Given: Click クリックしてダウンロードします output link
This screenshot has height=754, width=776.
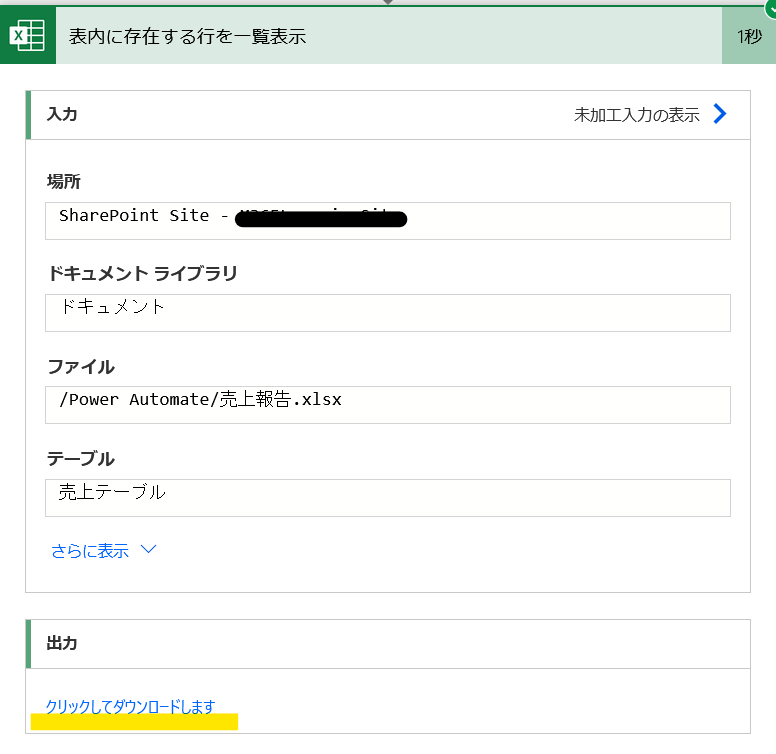Looking at the screenshot, I should (131, 707).
